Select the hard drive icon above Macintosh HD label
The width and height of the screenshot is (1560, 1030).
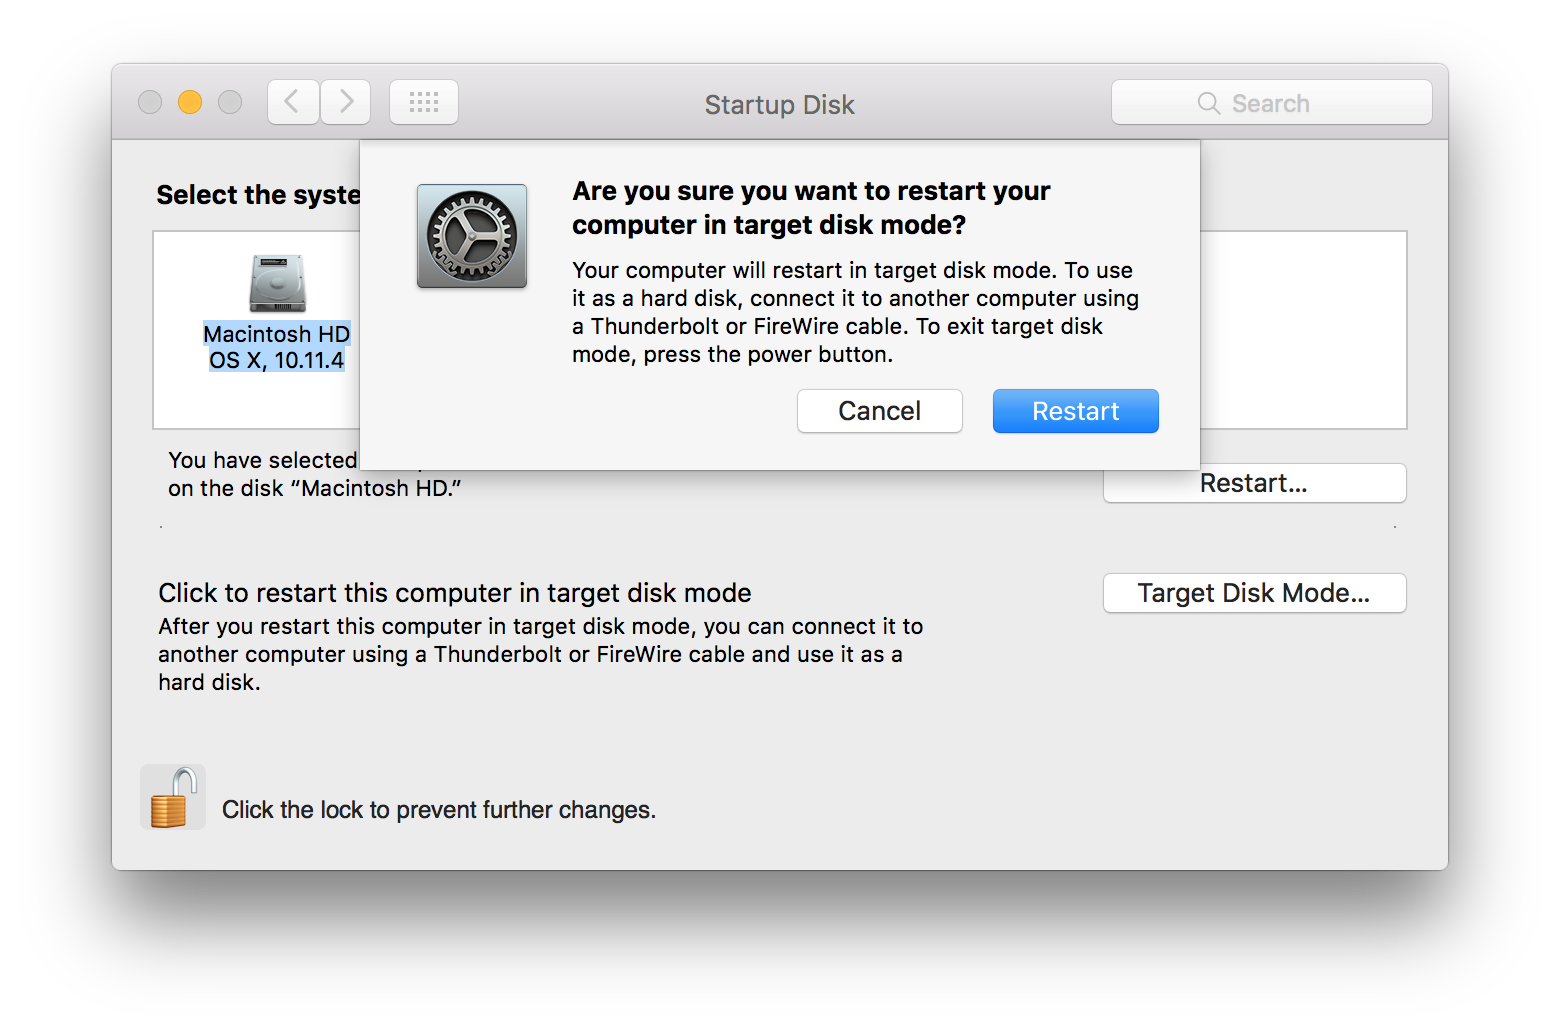[276, 285]
